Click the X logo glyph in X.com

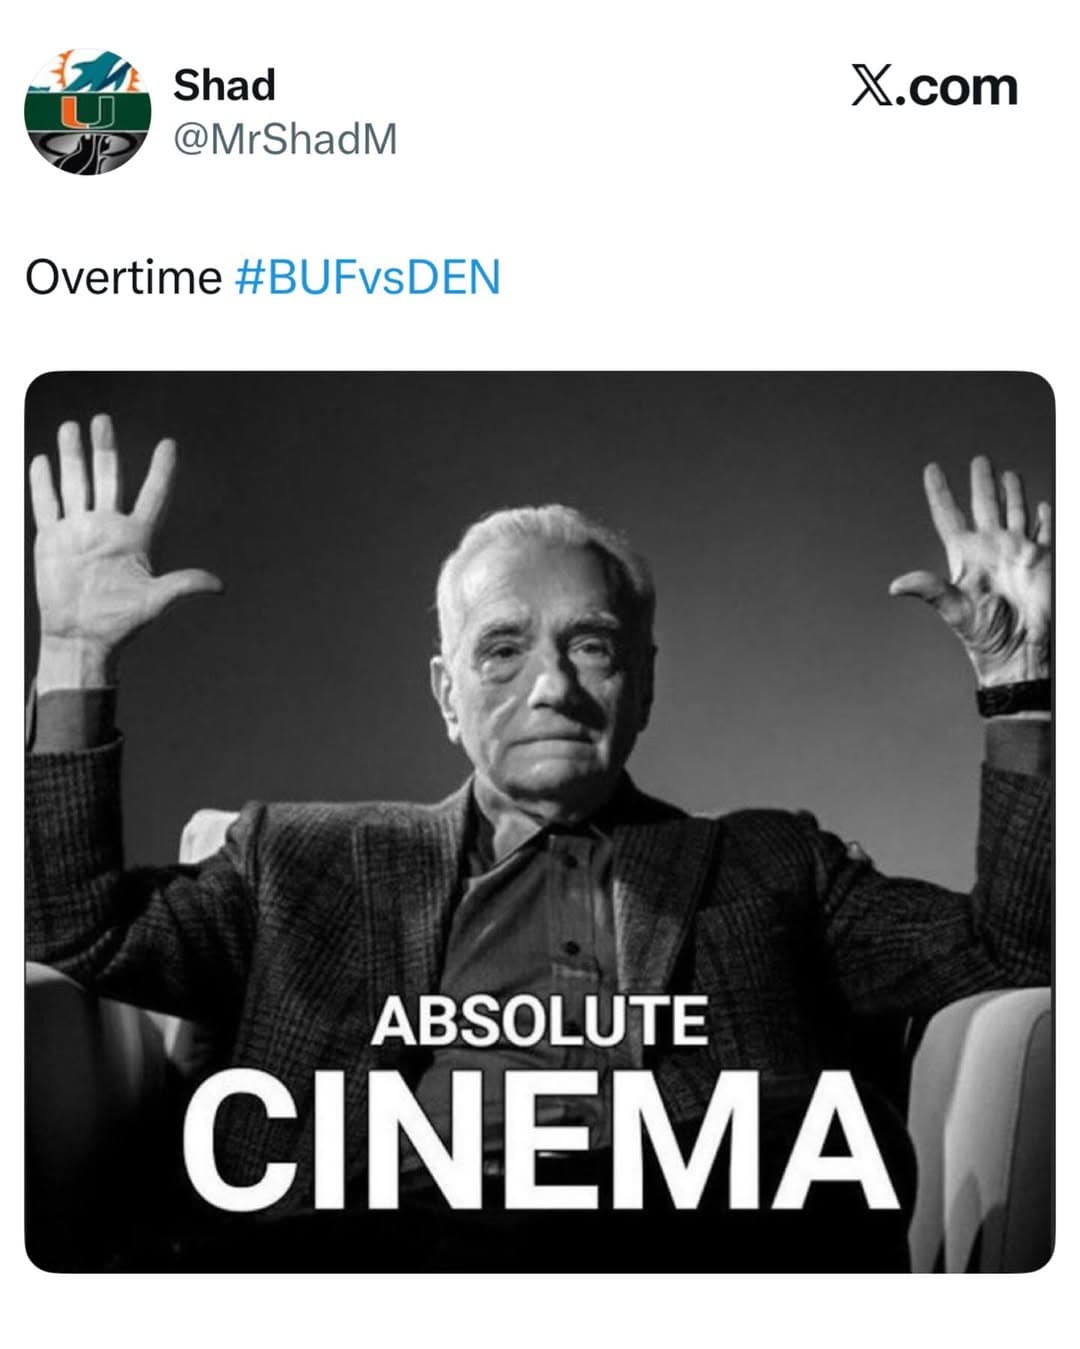point(871,87)
